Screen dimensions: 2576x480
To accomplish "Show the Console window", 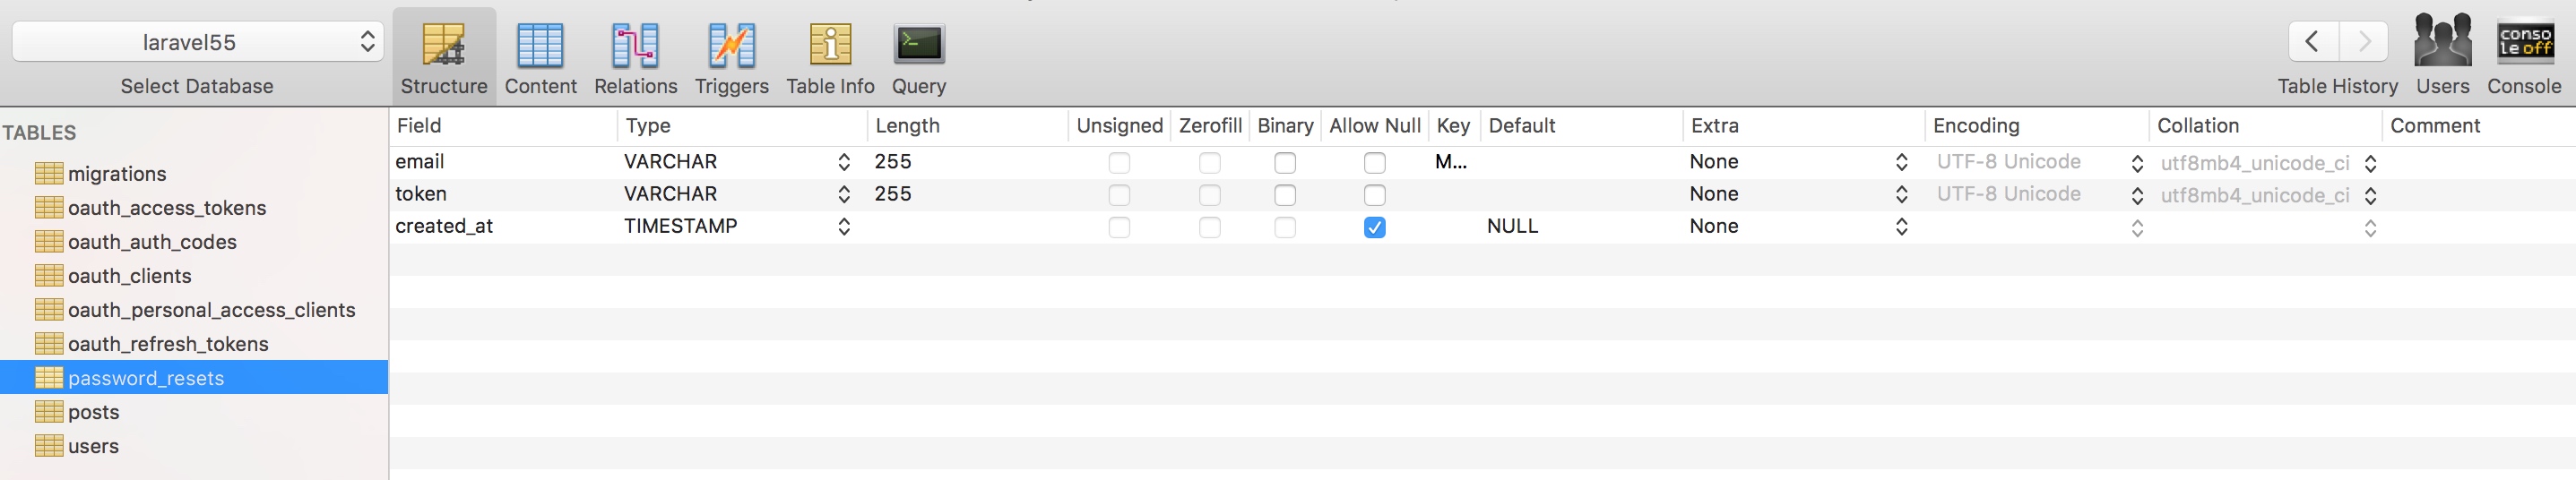I will [x=2524, y=42].
